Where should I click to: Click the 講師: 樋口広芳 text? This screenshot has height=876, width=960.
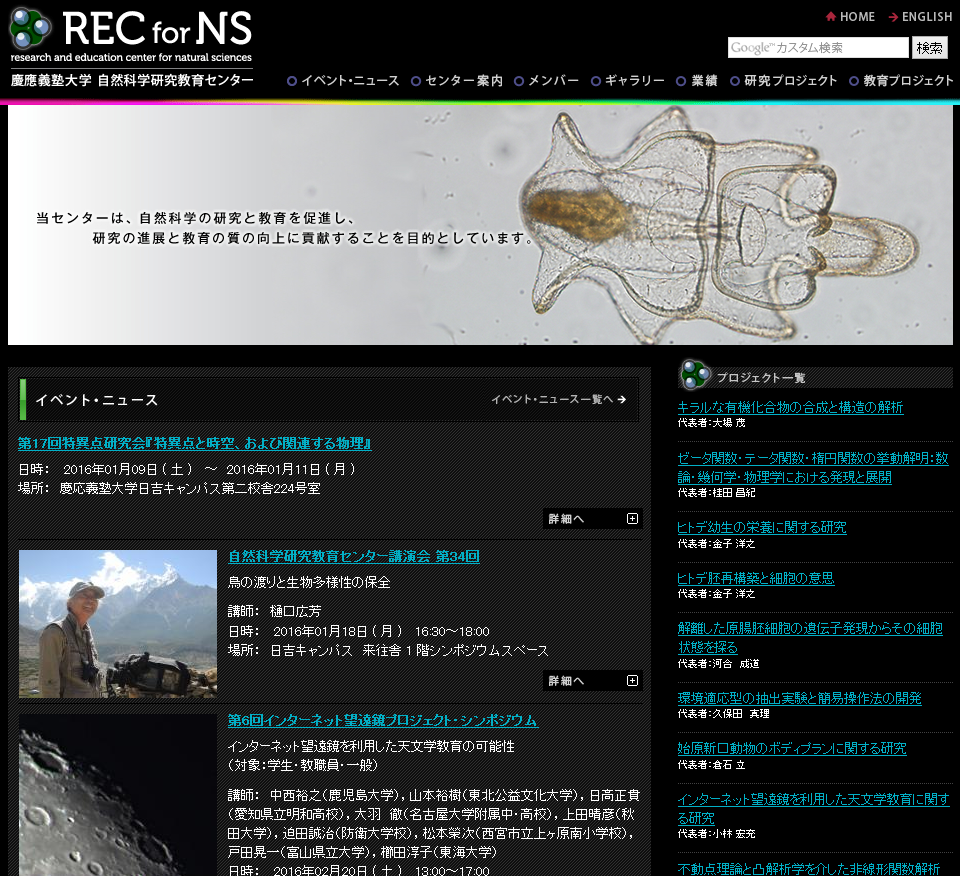(274, 611)
